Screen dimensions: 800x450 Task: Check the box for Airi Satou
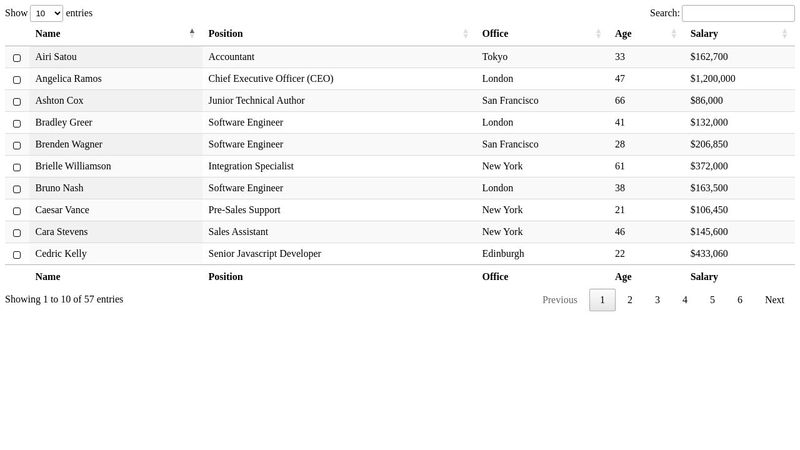(17, 58)
